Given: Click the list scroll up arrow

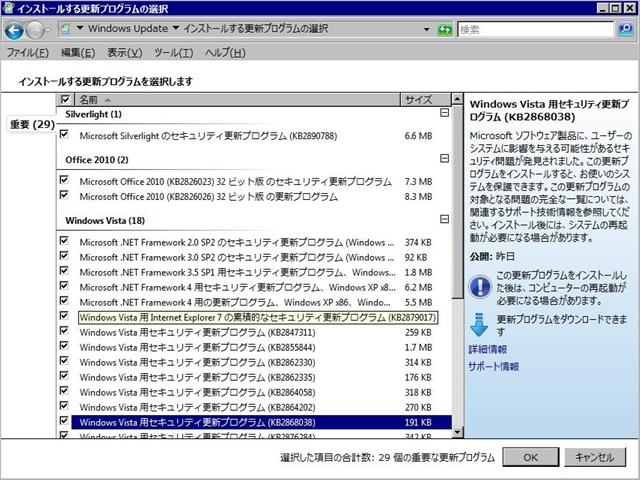Looking at the screenshot, I should pyautogui.click(x=457, y=99).
